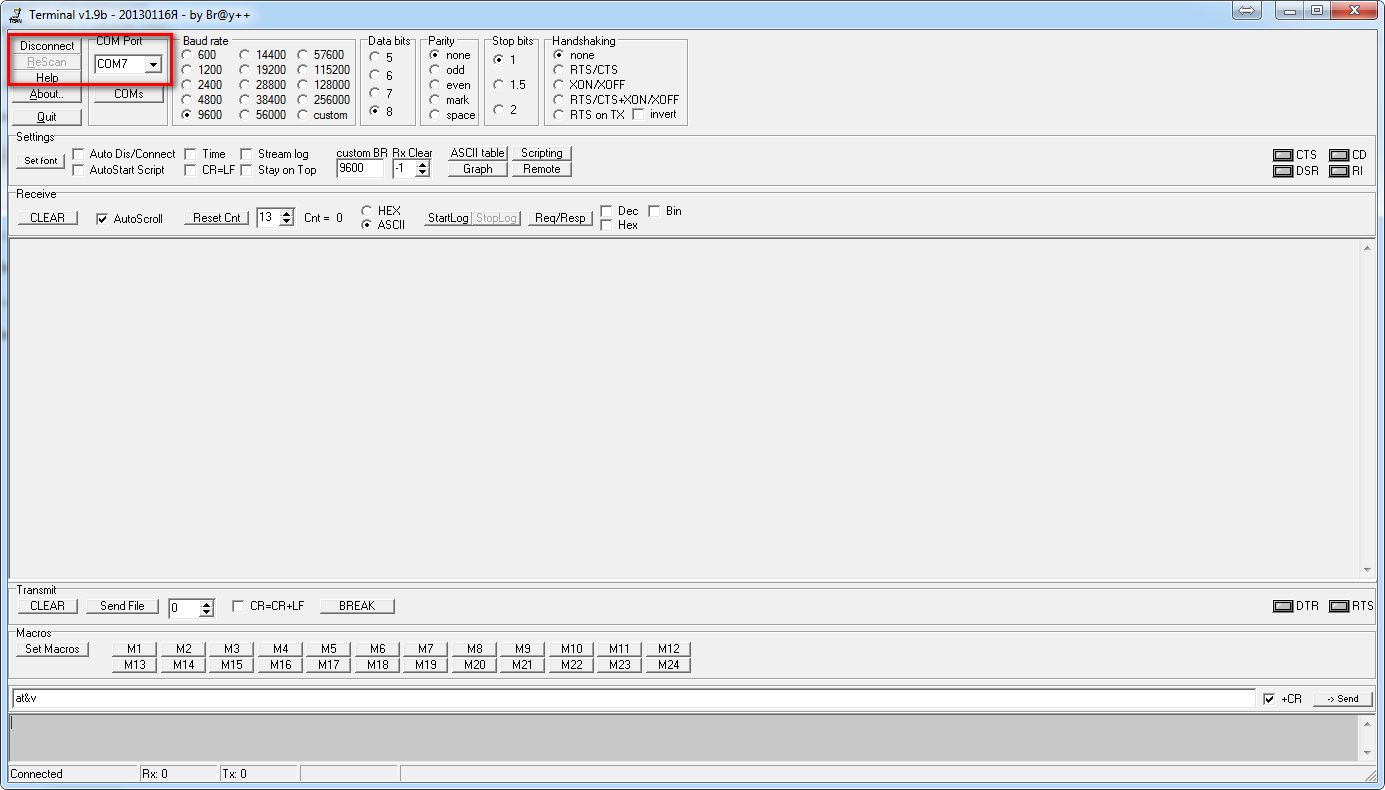This screenshot has width=1385, height=790.
Task: Open the COM Port dropdown
Action: pos(153,65)
